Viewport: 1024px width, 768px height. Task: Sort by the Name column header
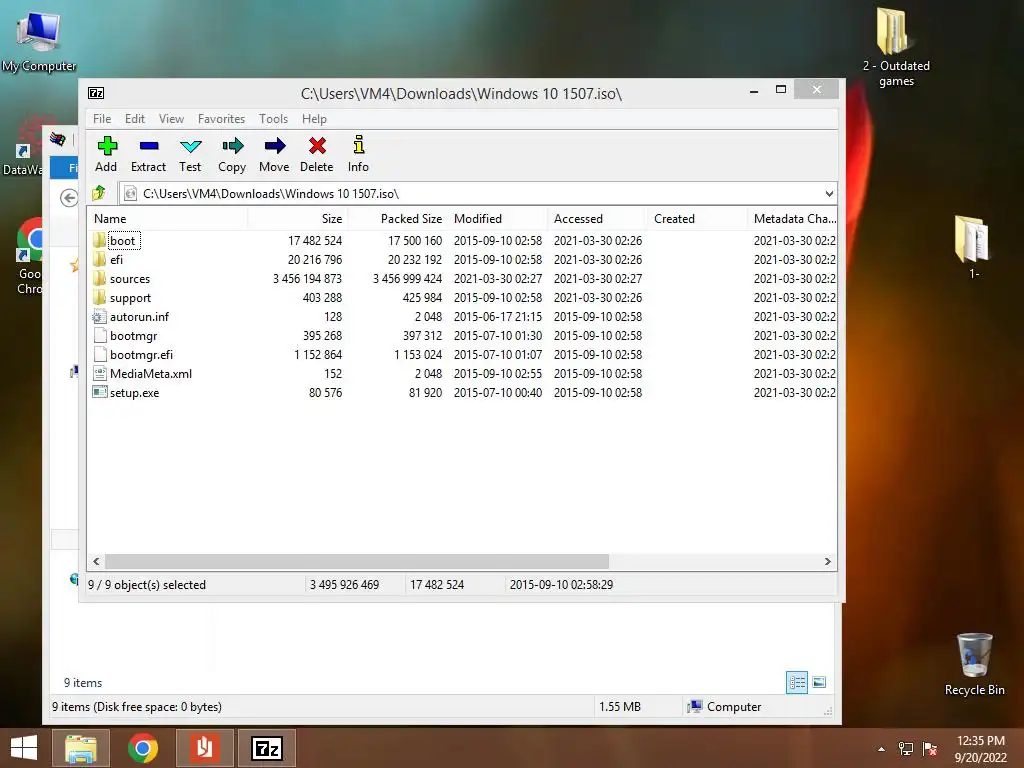pyautogui.click(x=167, y=219)
